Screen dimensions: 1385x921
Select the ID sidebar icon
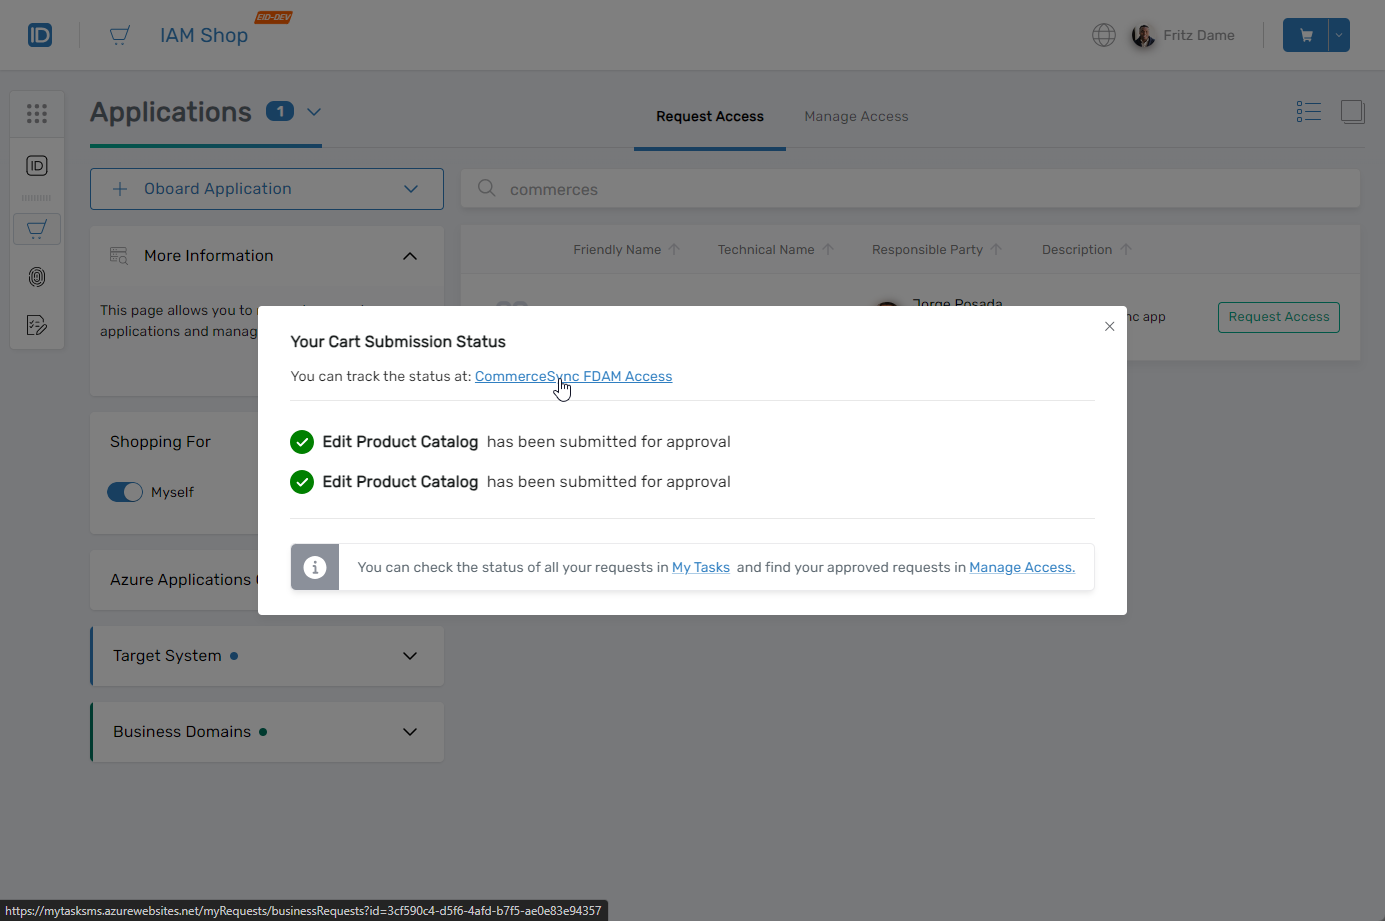coord(37,166)
